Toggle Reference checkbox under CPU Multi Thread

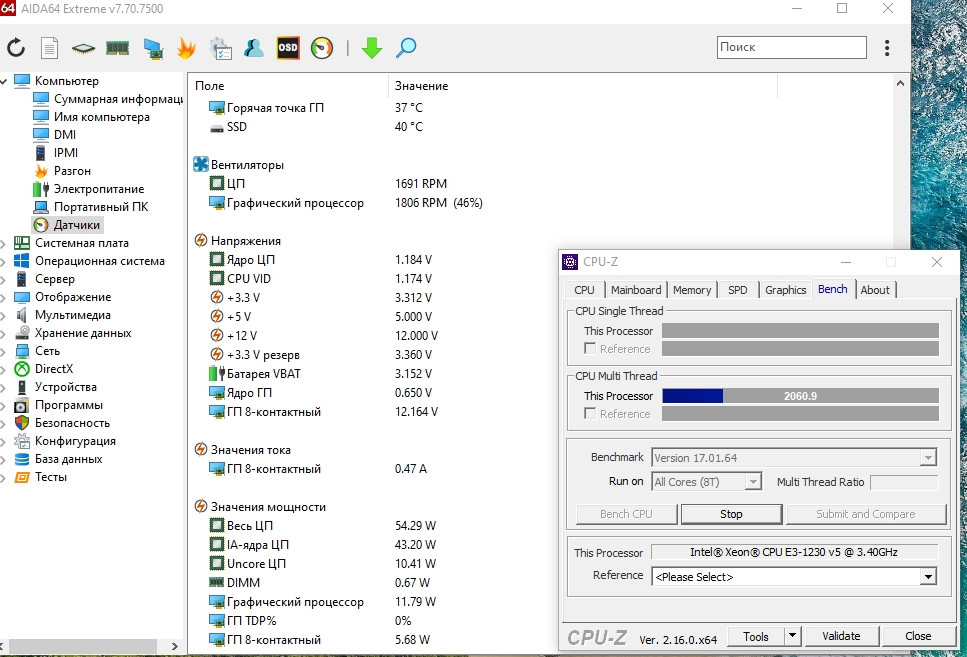[x=590, y=413]
